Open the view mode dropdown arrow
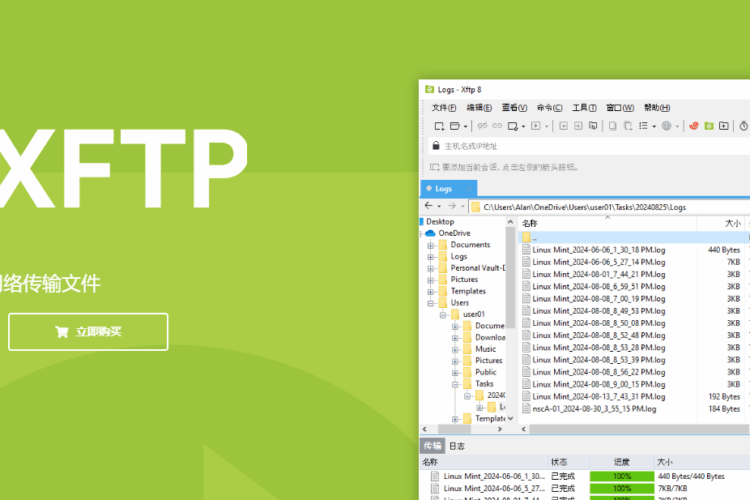 (x=654, y=126)
